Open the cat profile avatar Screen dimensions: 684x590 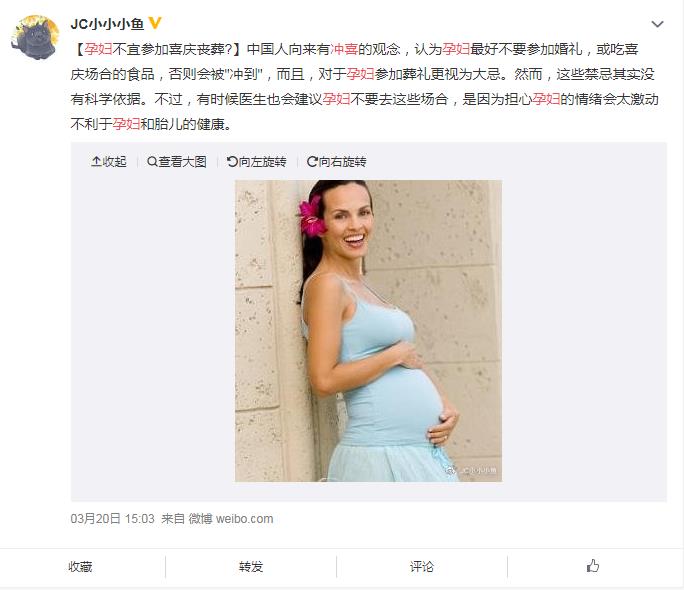click(35, 37)
